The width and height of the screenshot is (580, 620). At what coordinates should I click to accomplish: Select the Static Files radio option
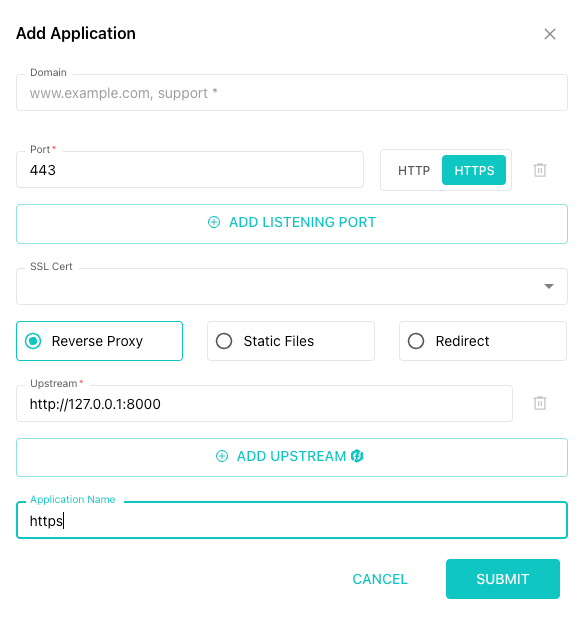tap(291, 341)
